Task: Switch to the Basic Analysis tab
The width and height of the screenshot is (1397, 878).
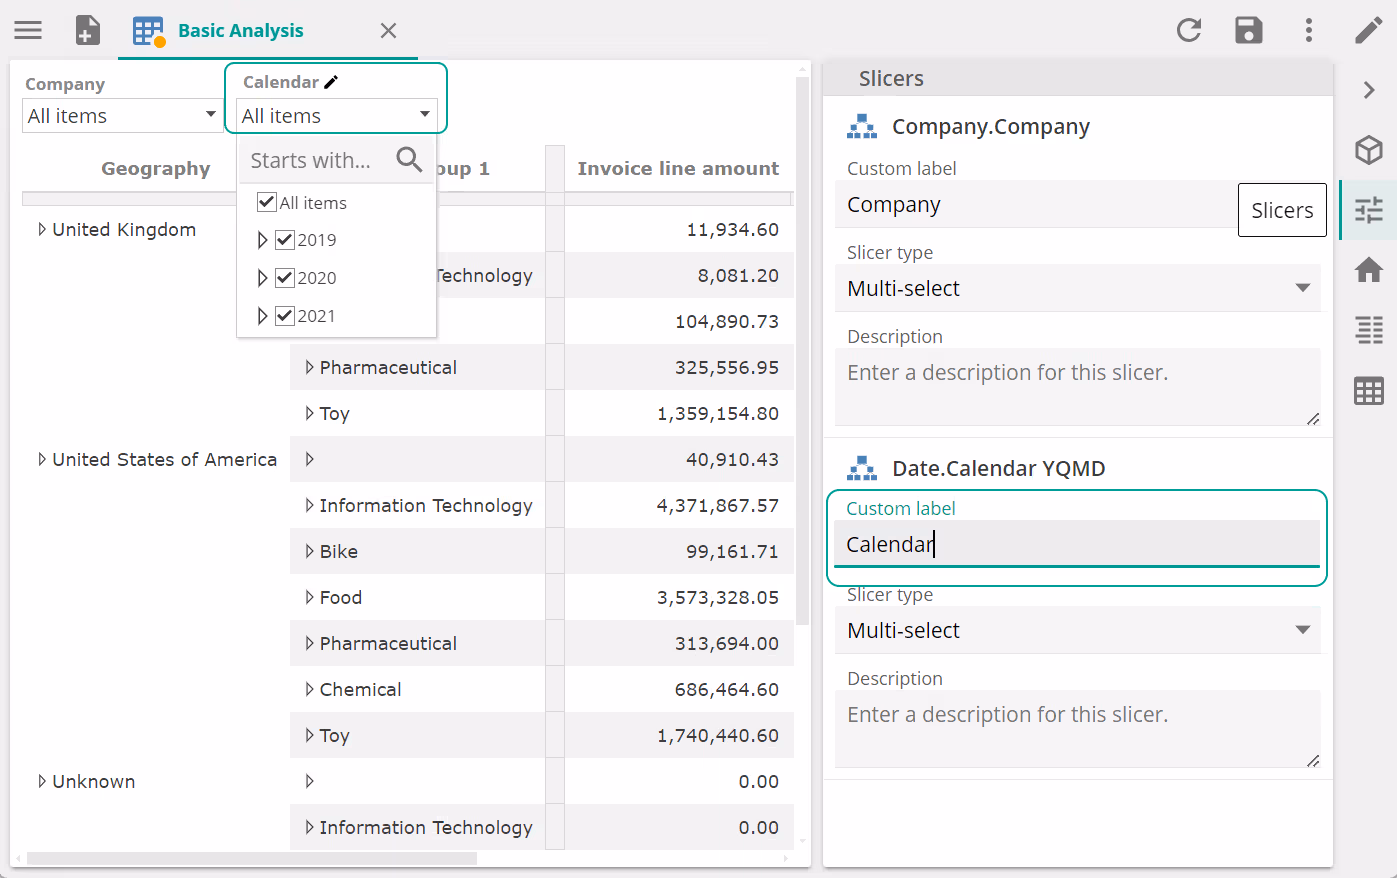Action: [240, 31]
